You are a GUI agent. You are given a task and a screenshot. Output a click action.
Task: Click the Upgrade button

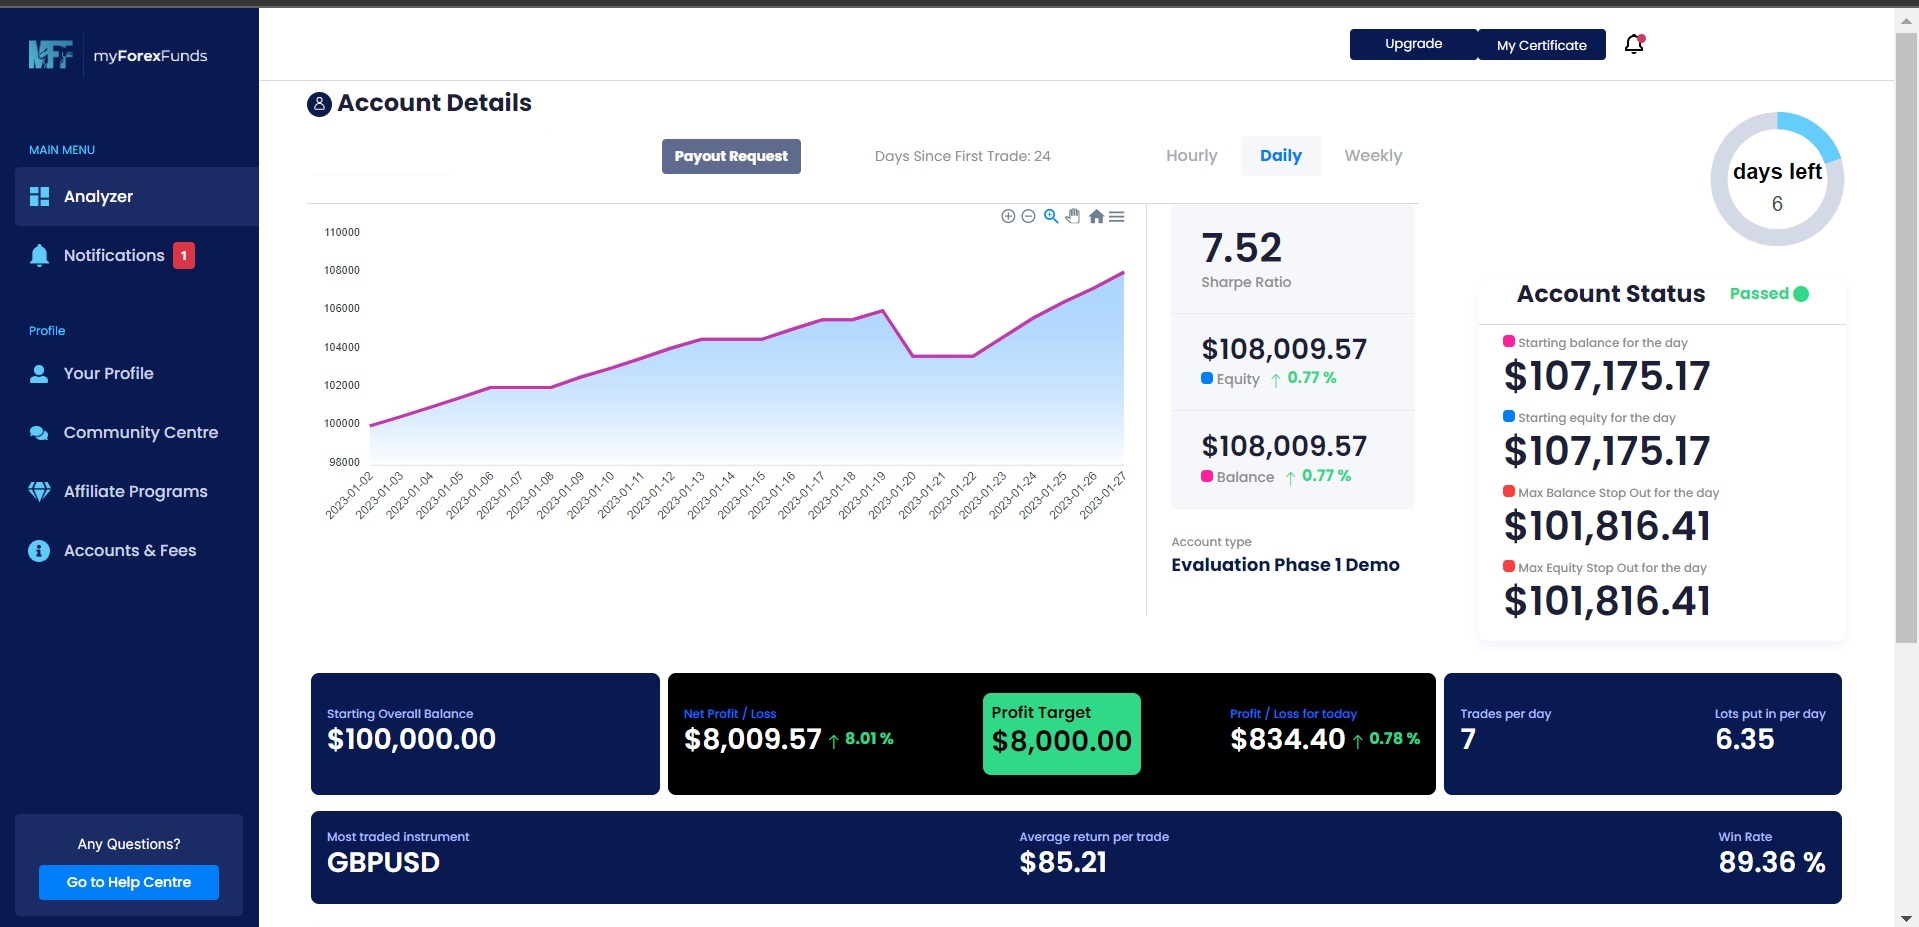click(1413, 44)
